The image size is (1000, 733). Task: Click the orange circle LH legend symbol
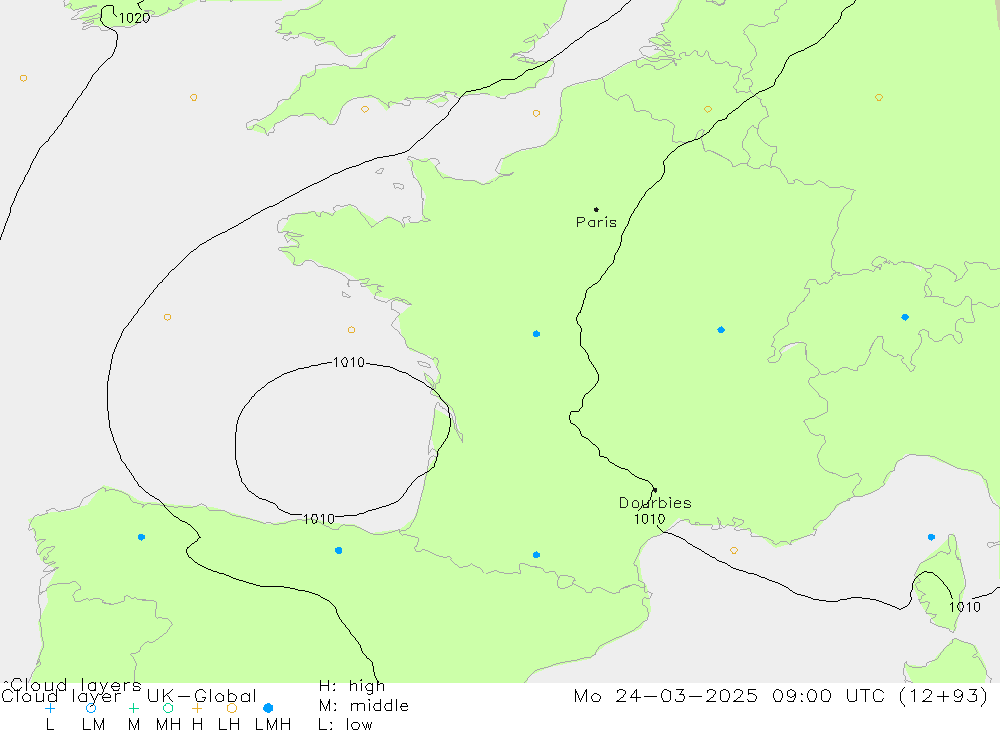(x=232, y=708)
